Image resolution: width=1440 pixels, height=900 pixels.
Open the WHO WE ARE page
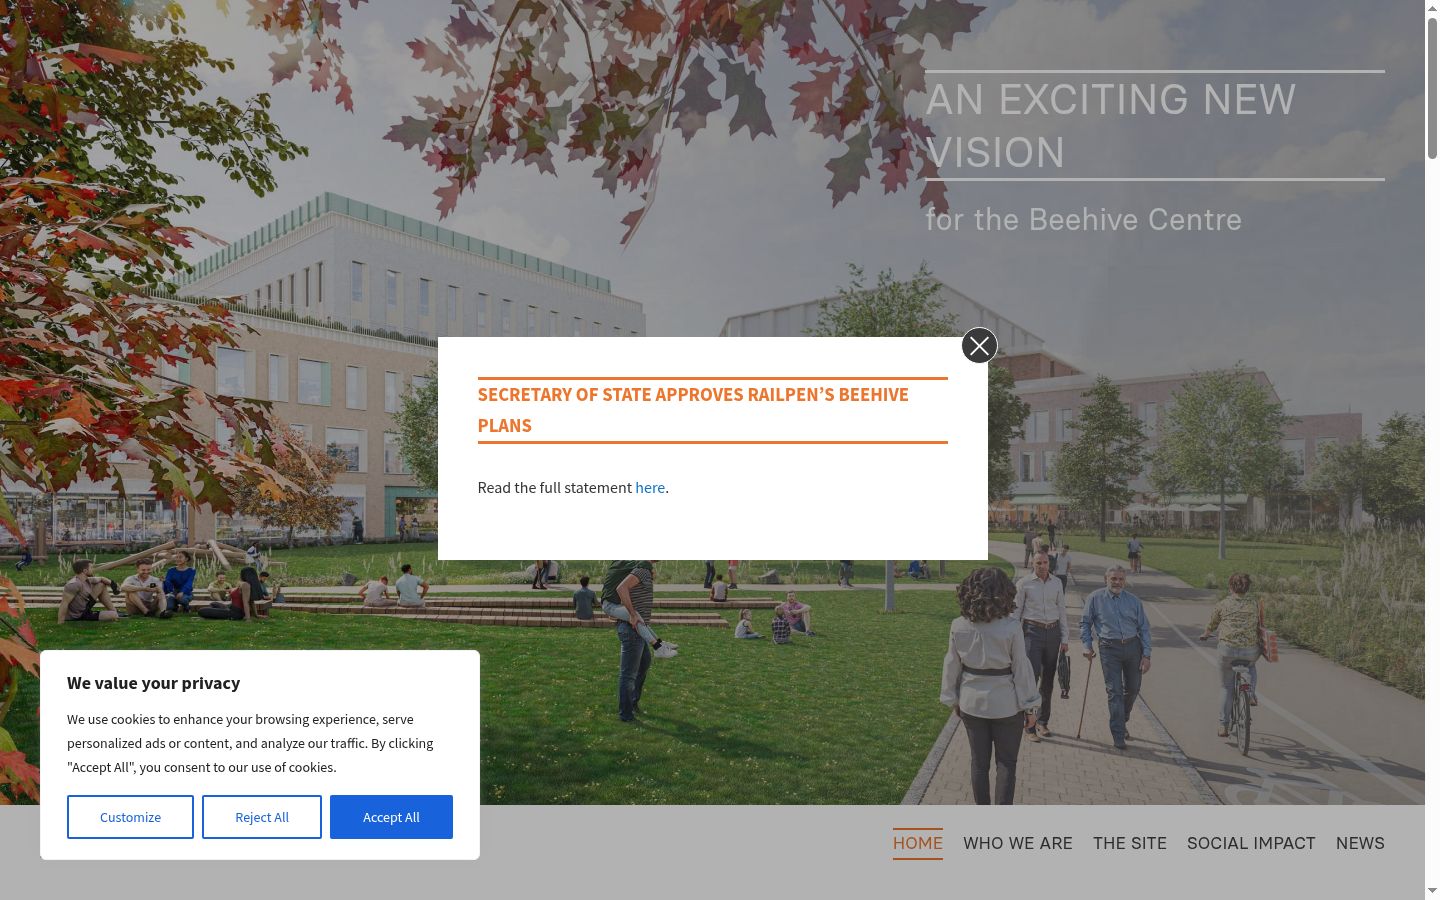click(x=1018, y=843)
